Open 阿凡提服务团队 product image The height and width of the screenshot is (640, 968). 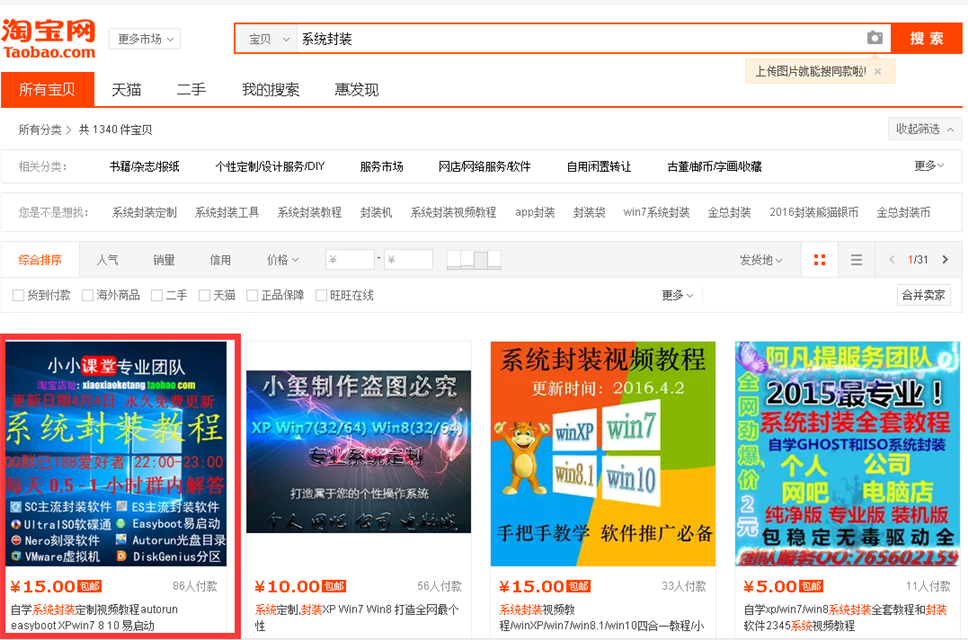(848, 454)
